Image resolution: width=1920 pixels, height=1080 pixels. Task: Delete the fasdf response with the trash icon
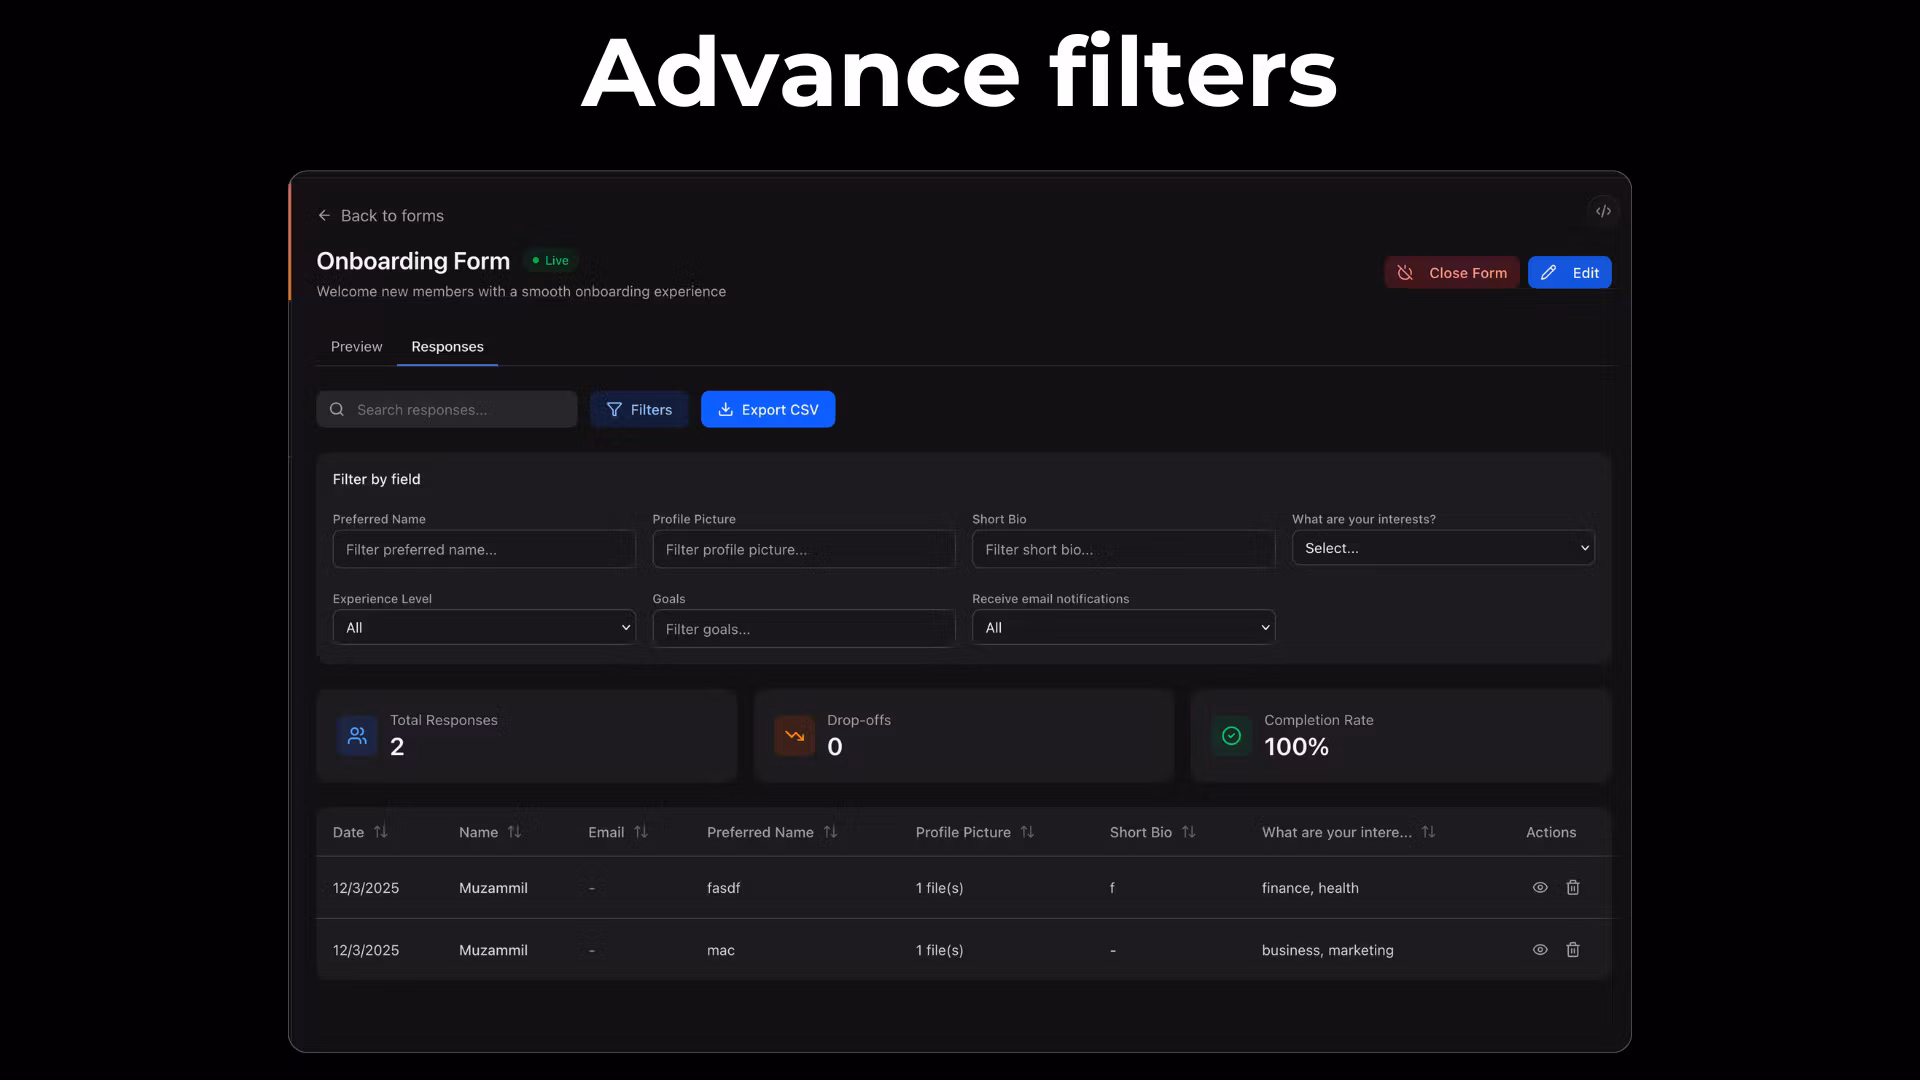coord(1572,887)
